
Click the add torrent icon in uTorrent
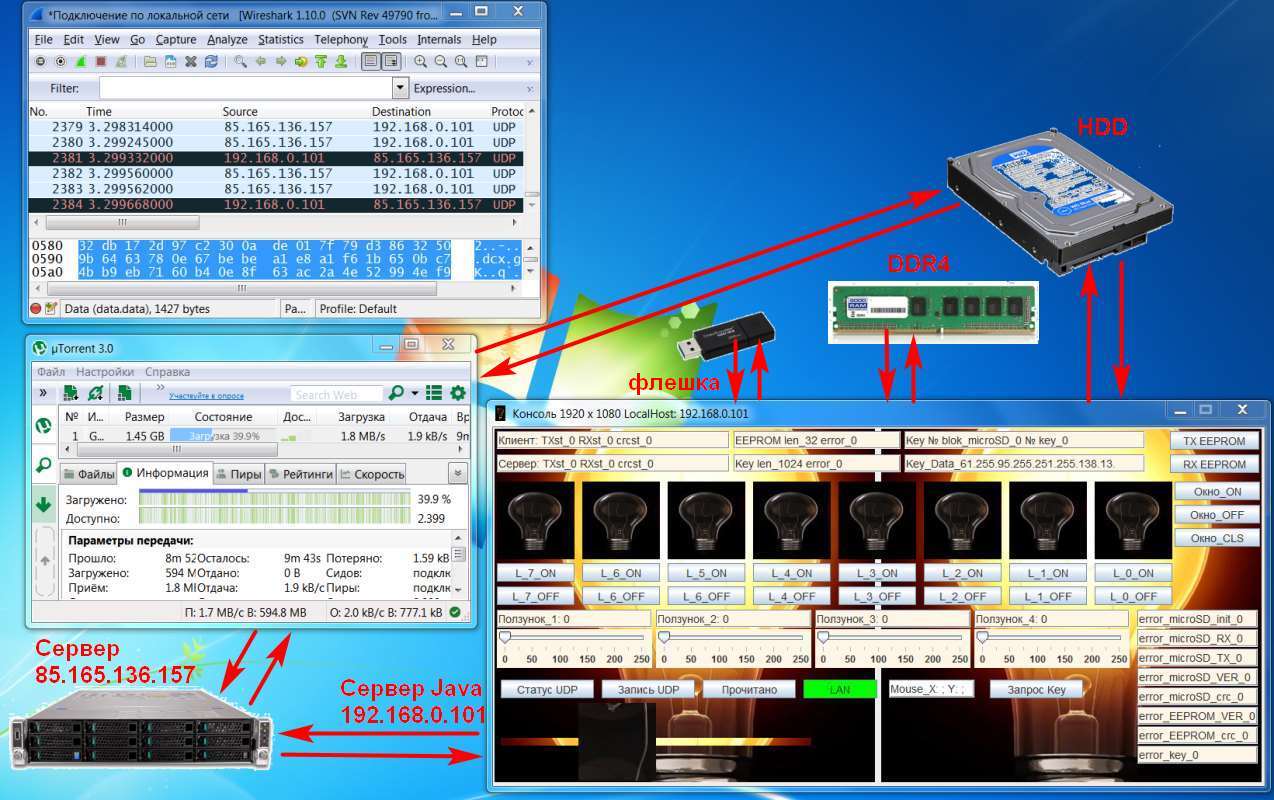[71, 393]
